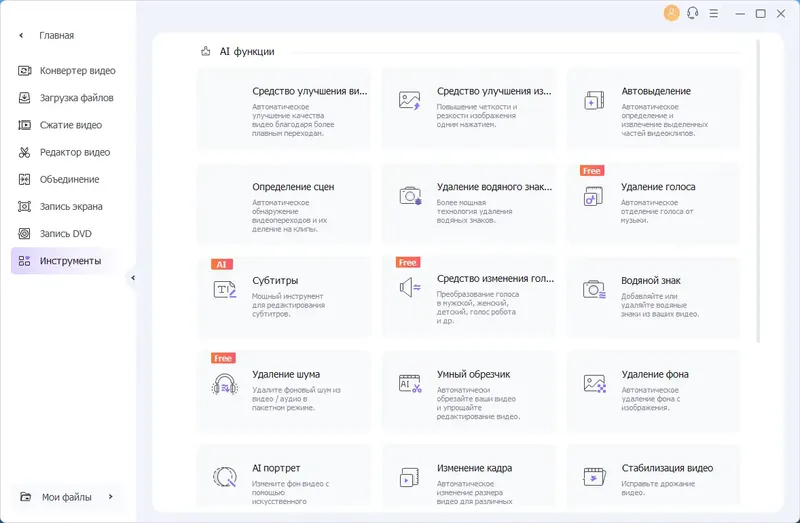Click the Субтитры tool icon
The image size is (800, 523).
pyautogui.click(x=224, y=290)
